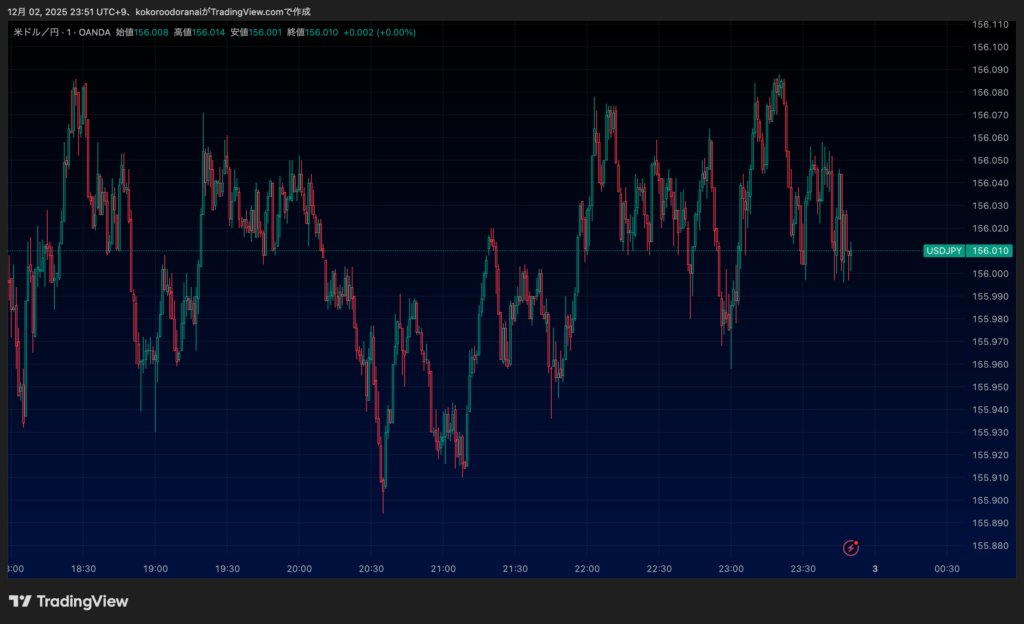Image resolution: width=1024 pixels, height=624 pixels.
Task: Click the open value 156.008
Action: click(x=151, y=32)
